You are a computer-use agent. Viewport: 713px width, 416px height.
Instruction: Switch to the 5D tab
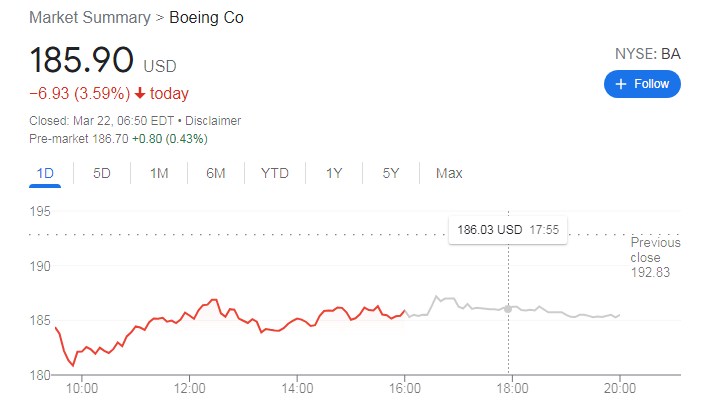pos(102,173)
